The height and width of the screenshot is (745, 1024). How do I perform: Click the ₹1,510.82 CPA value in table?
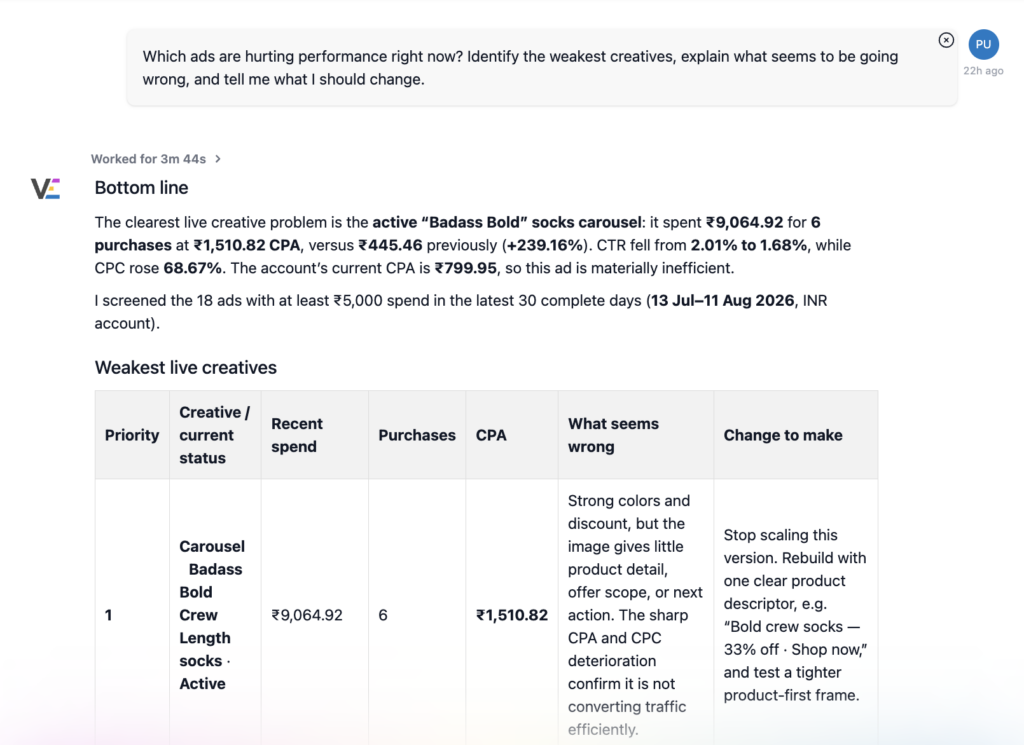(511, 615)
